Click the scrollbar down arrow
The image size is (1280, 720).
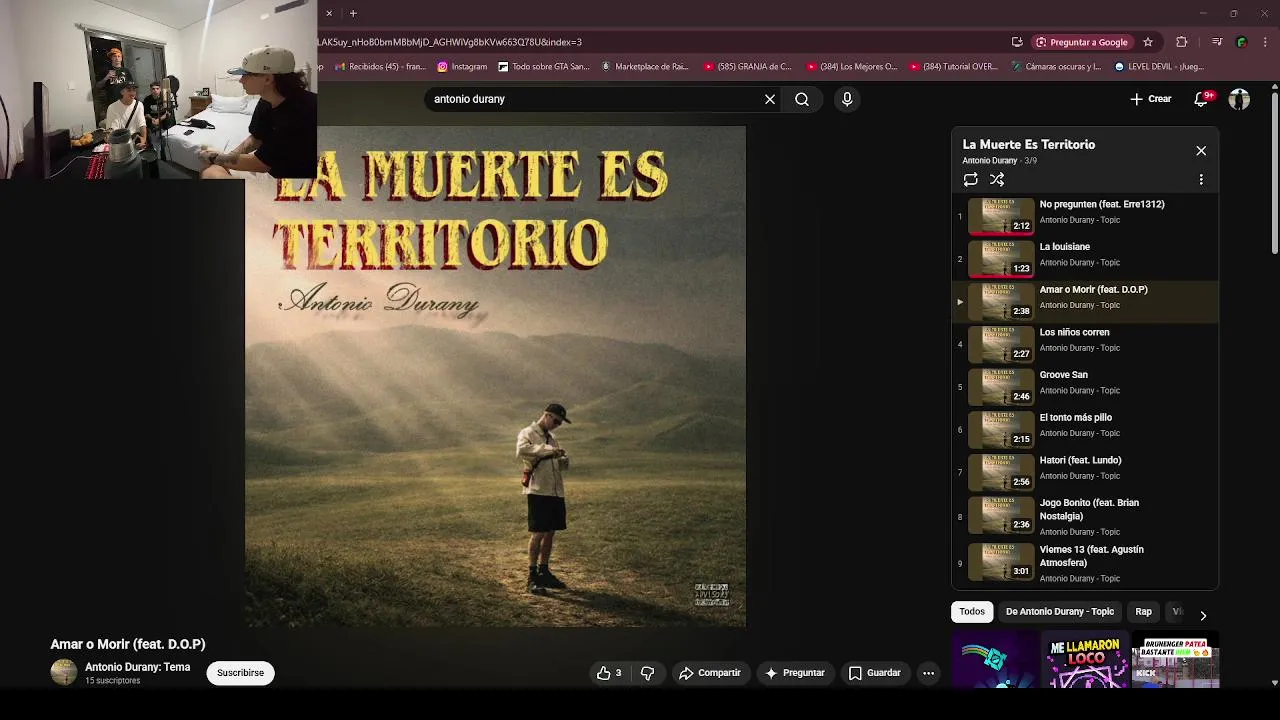[x=1274, y=683]
